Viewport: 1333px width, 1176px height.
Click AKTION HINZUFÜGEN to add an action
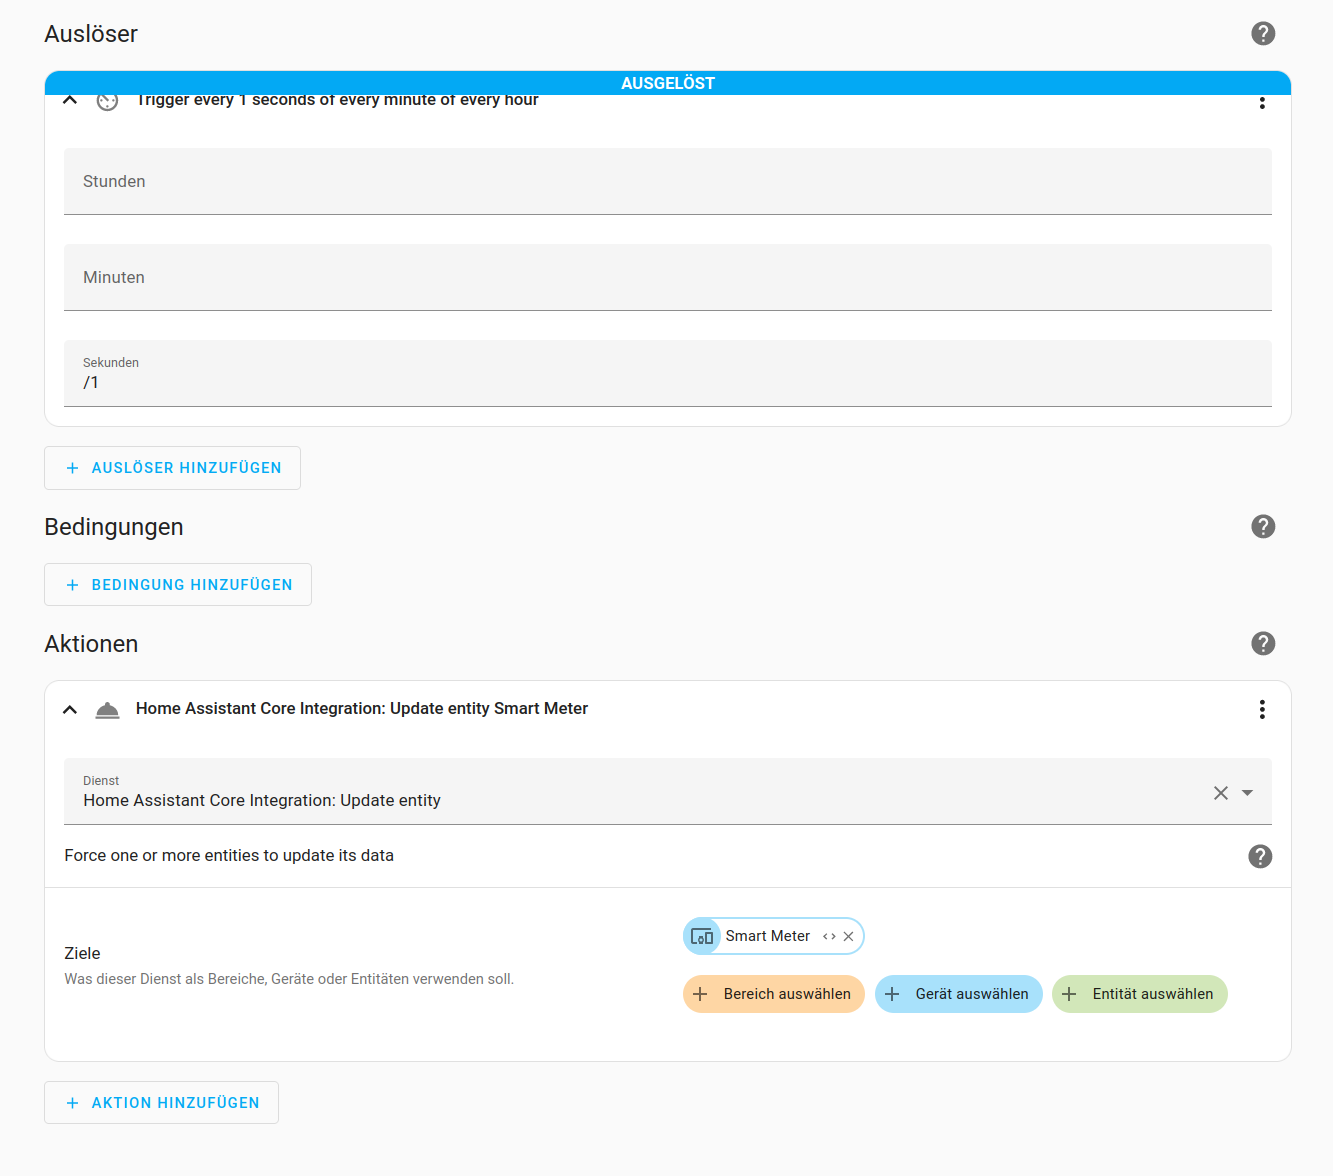pos(161,1102)
